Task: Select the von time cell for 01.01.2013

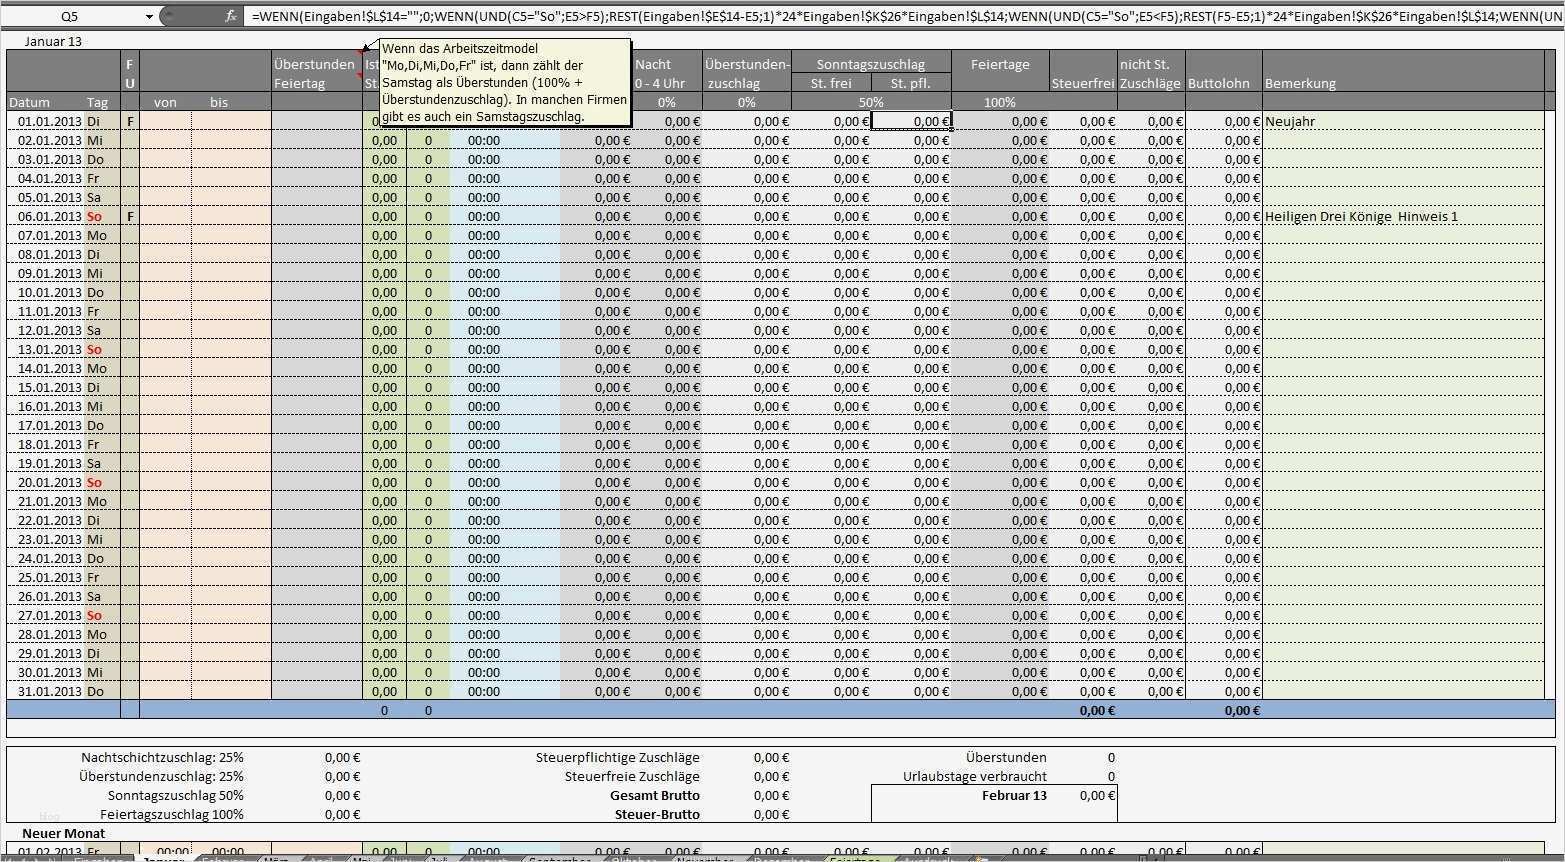Action: (x=165, y=121)
